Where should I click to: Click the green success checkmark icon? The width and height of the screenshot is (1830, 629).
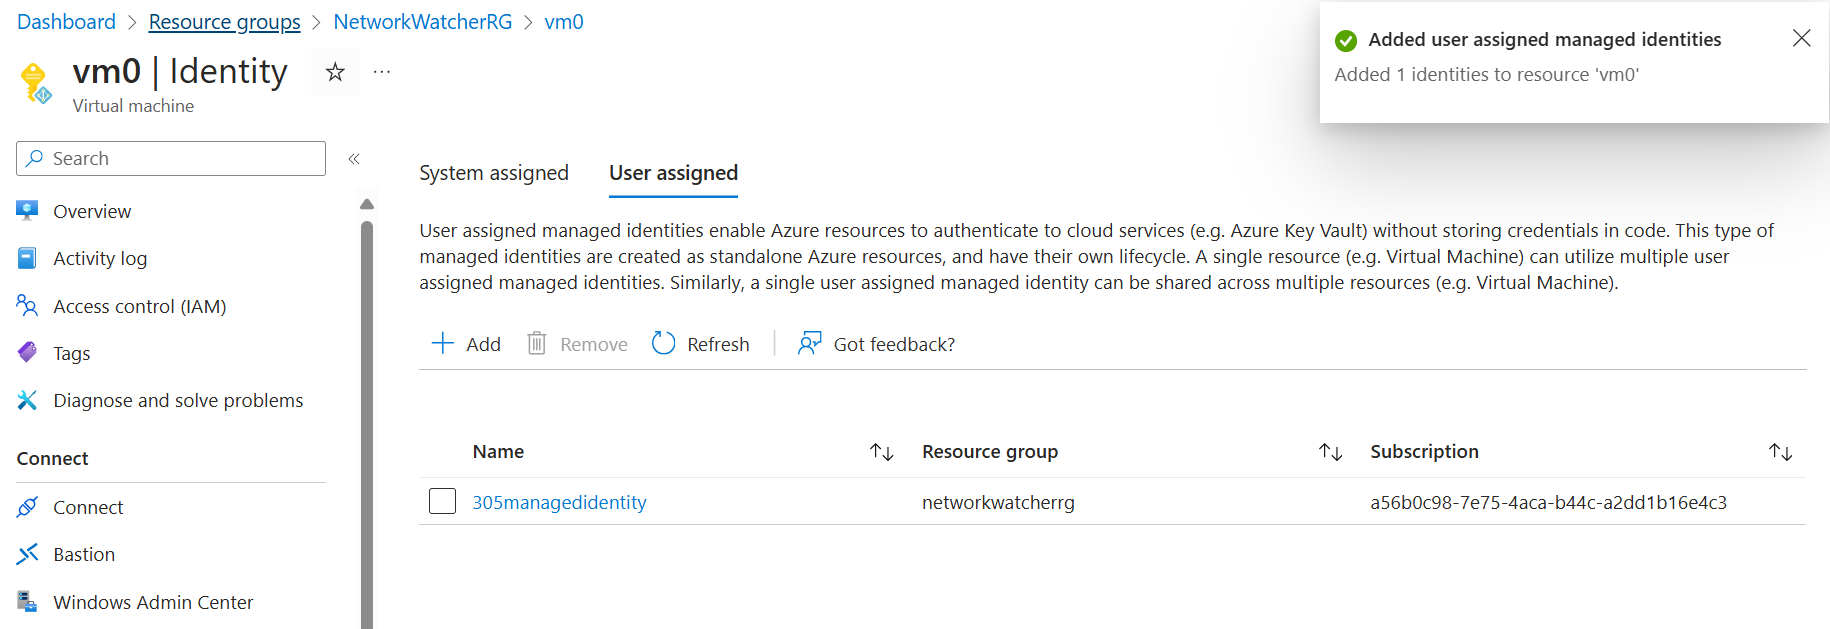click(1346, 40)
